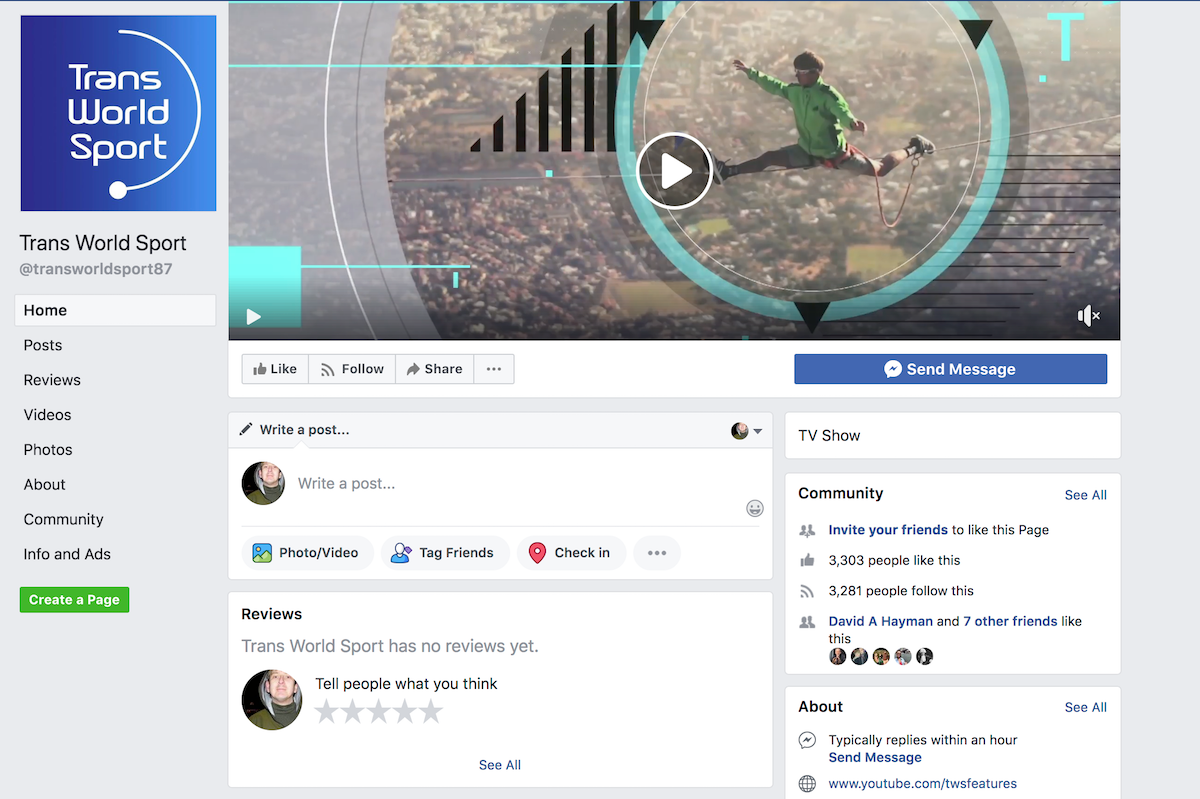Open Community in the page sidebar
This screenshot has width=1200, height=799.
tap(64, 520)
